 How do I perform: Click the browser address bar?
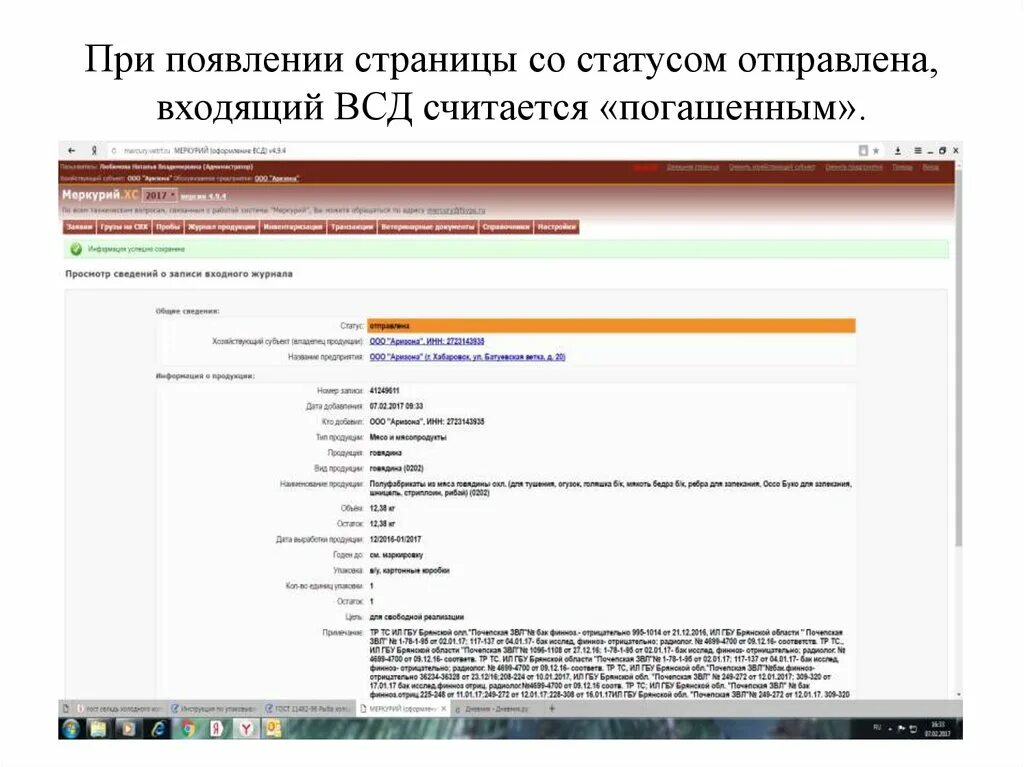point(483,151)
